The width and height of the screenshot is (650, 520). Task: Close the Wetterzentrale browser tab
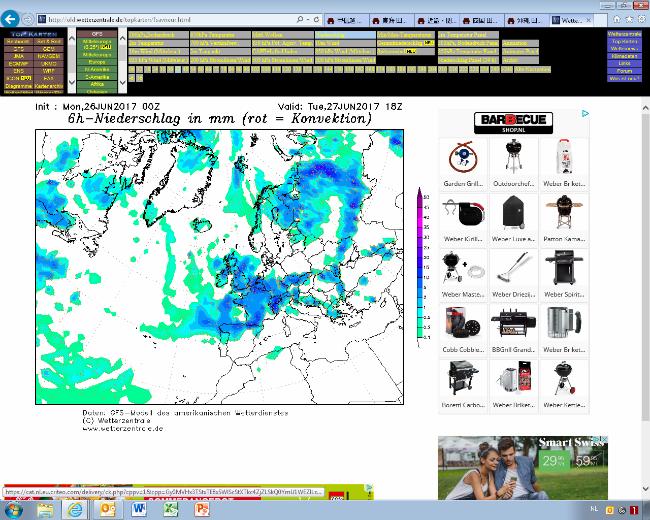pyautogui.click(x=588, y=20)
